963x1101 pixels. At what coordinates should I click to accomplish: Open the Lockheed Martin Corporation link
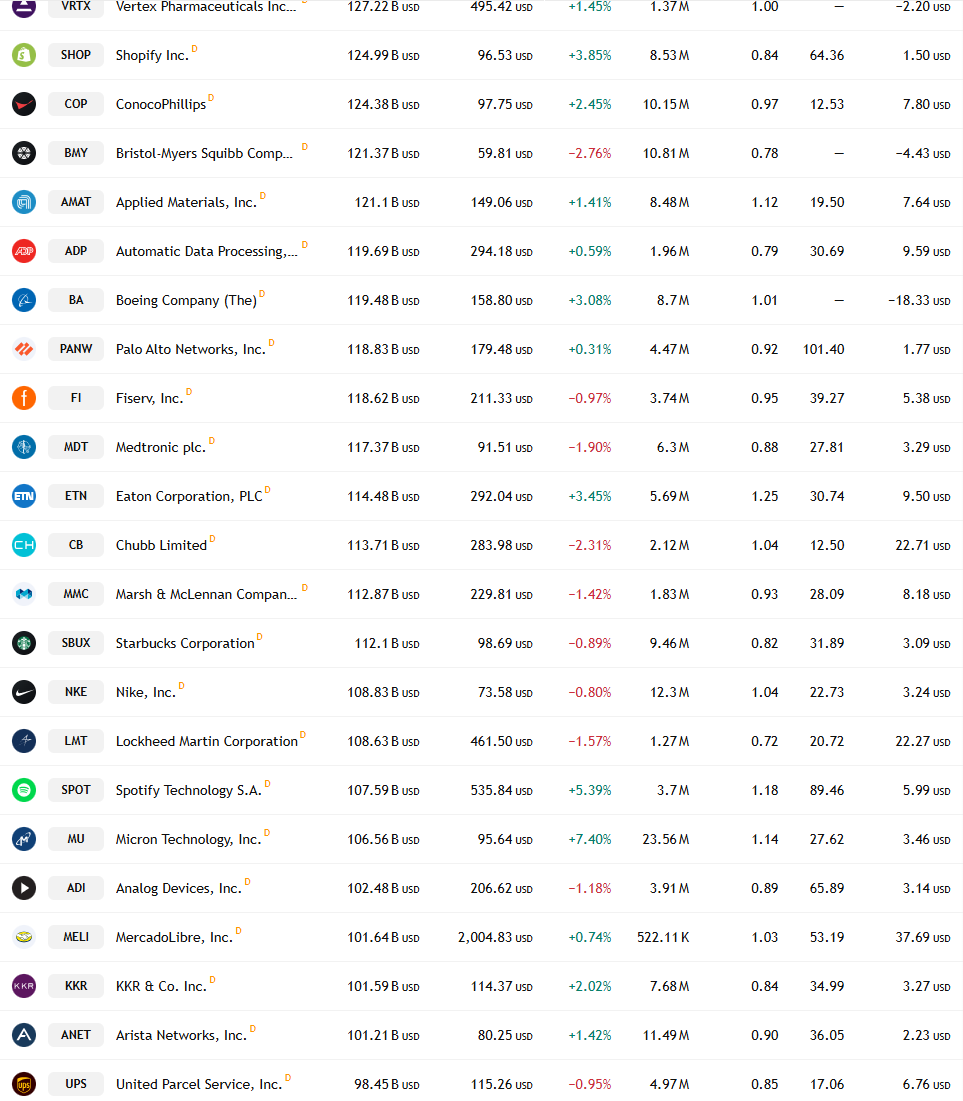click(x=207, y=741)
